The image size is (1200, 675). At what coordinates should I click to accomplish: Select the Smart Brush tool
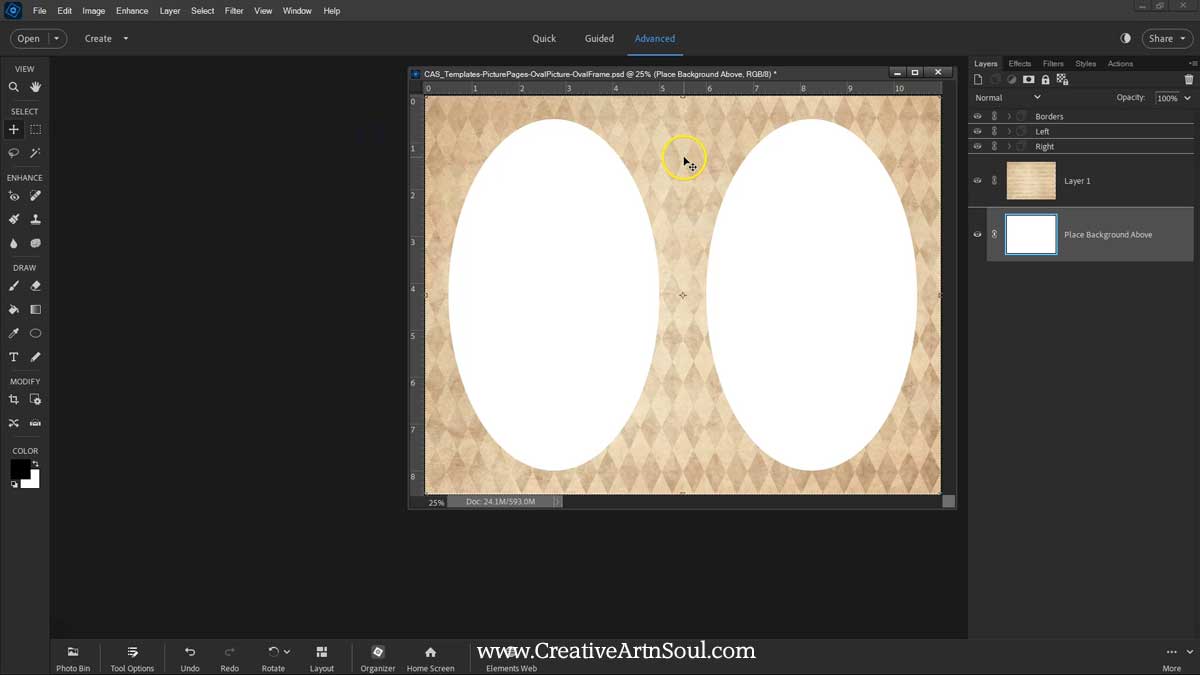pyautogui.click(x=14, y=219)
